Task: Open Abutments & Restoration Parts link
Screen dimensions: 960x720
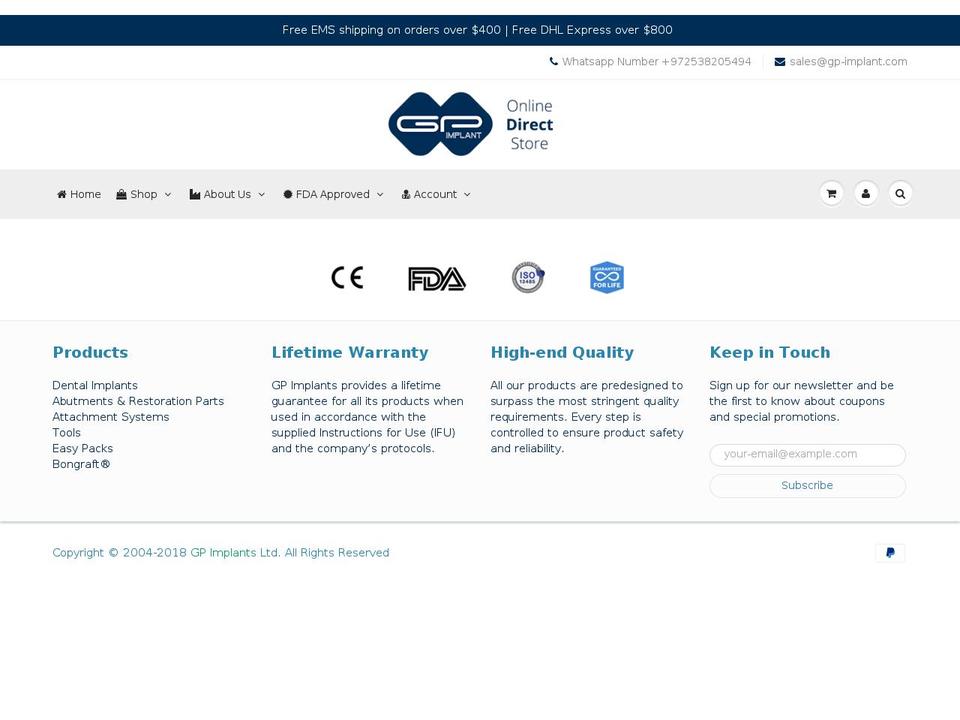Action: 138,401
